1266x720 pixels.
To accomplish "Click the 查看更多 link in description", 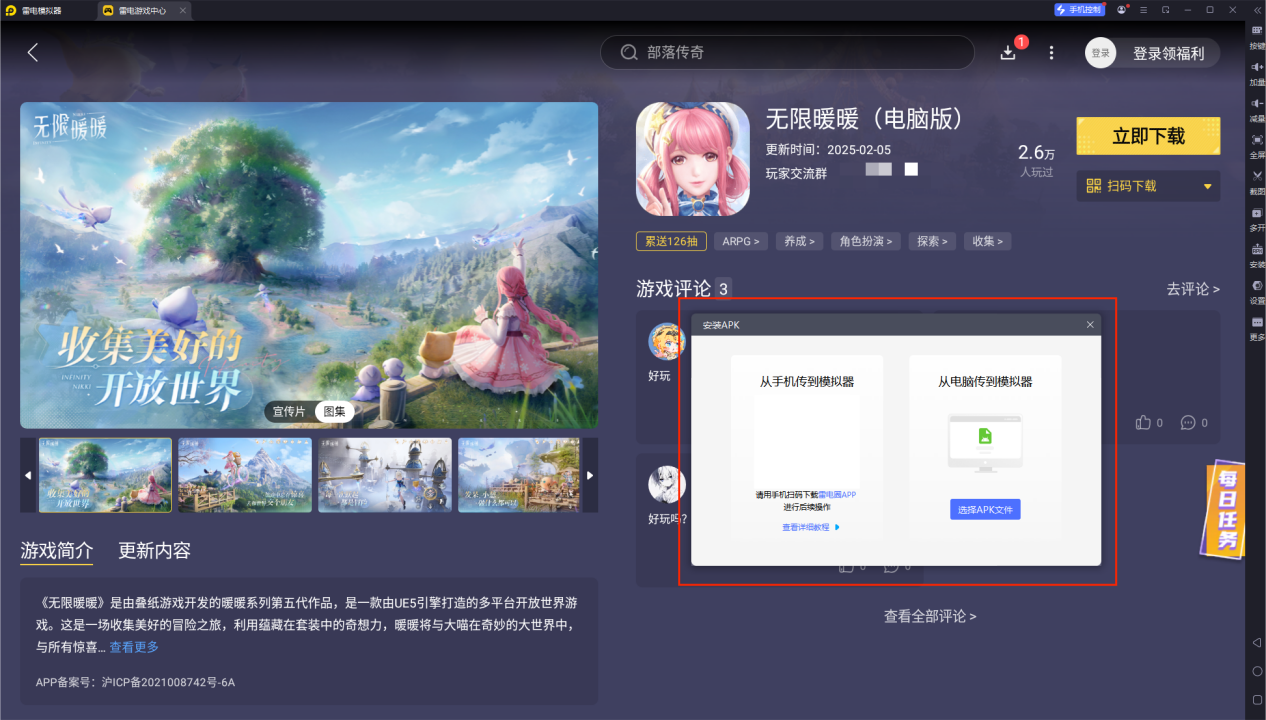I will click(134, 647).
